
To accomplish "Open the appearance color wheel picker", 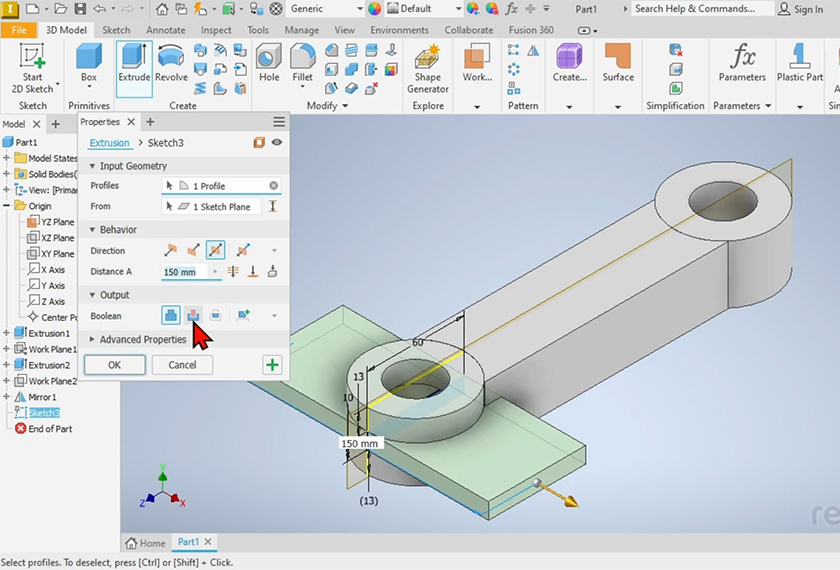I will (374, 9).
